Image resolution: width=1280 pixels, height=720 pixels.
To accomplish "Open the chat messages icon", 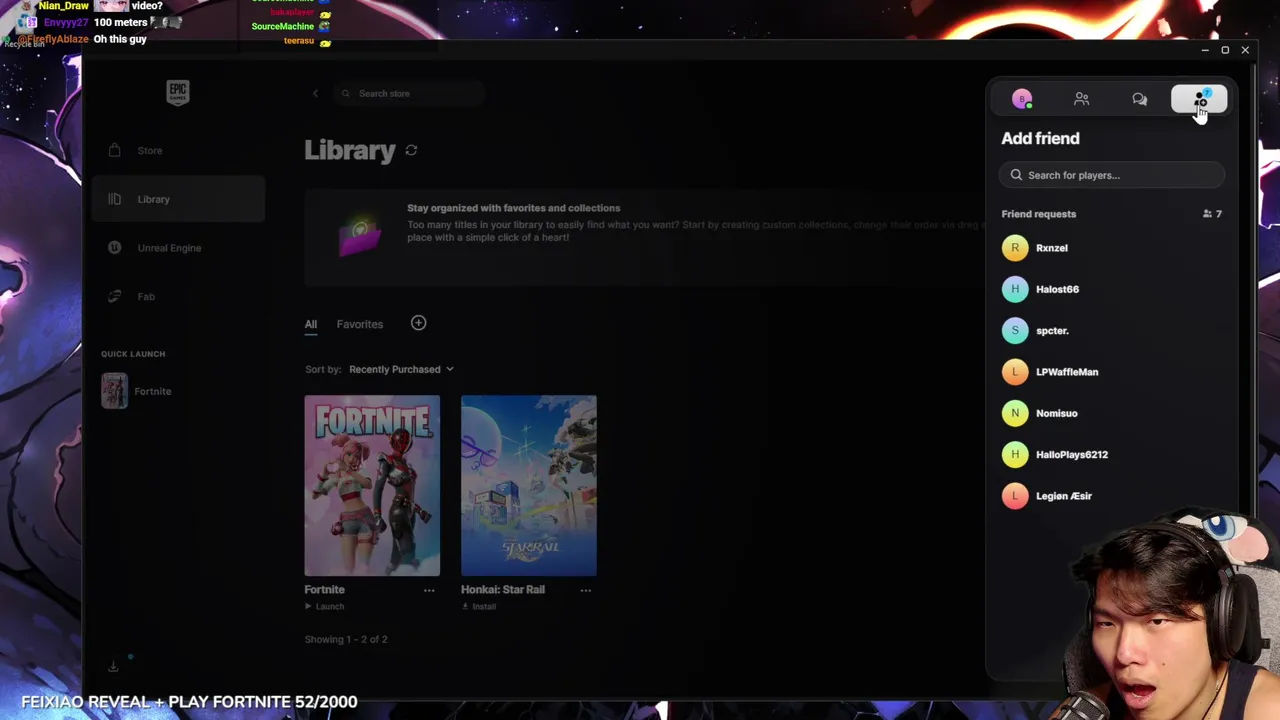I will [x=1139, y=99].
